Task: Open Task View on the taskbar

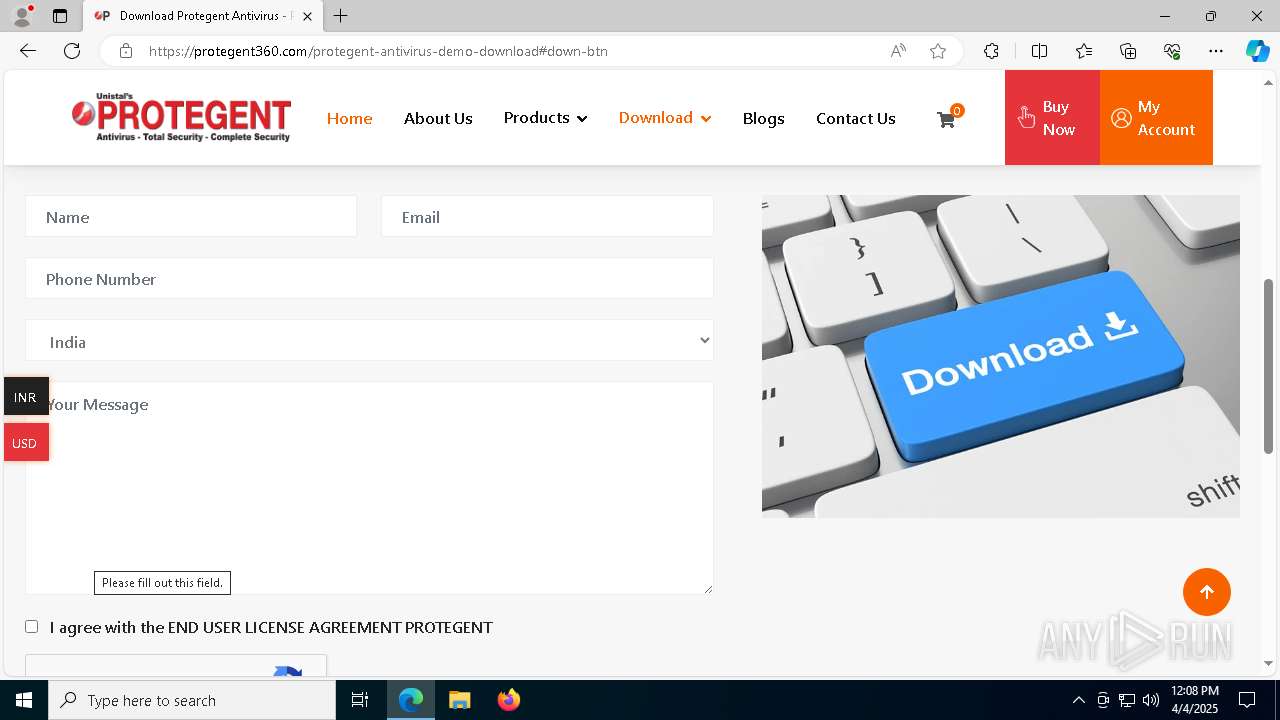Action: (x=360, y=700)
